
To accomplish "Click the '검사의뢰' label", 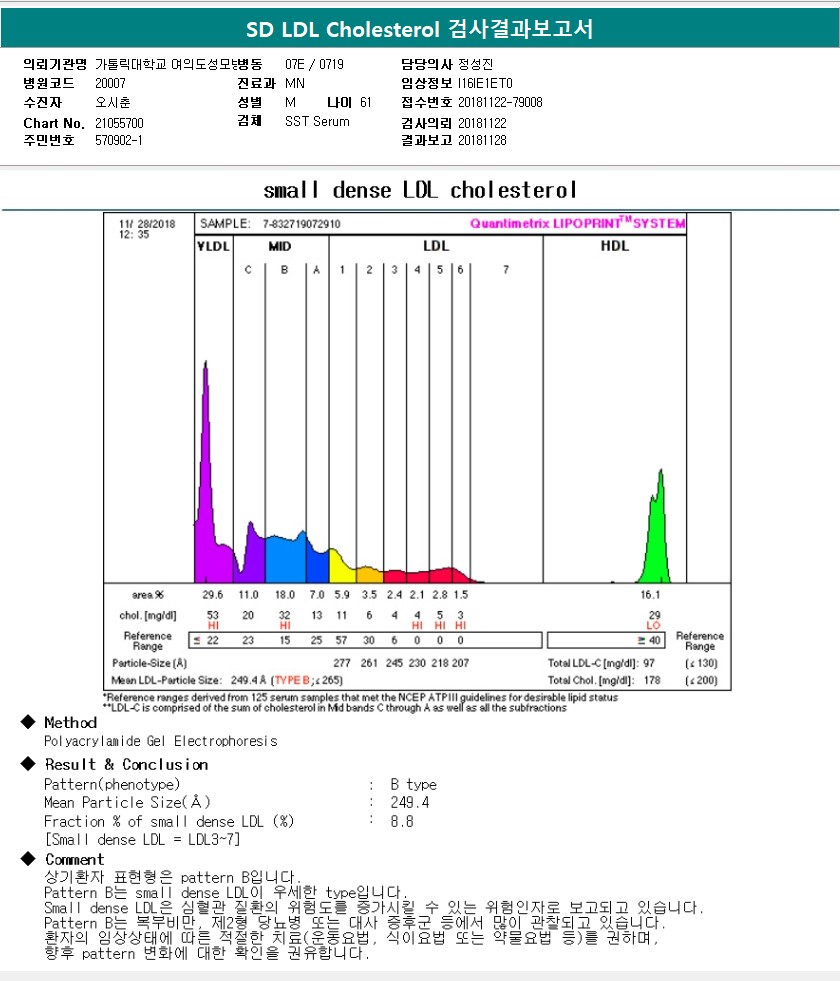I will tap(426, 123).
